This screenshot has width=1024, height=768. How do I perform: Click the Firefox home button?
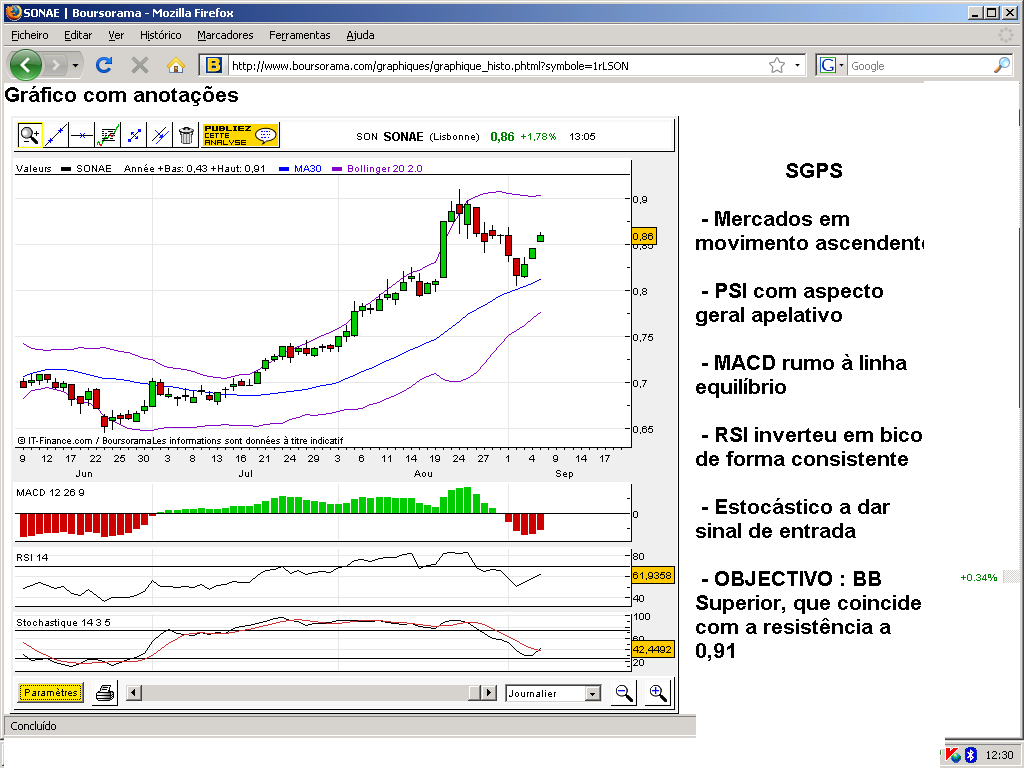[176, 65]
